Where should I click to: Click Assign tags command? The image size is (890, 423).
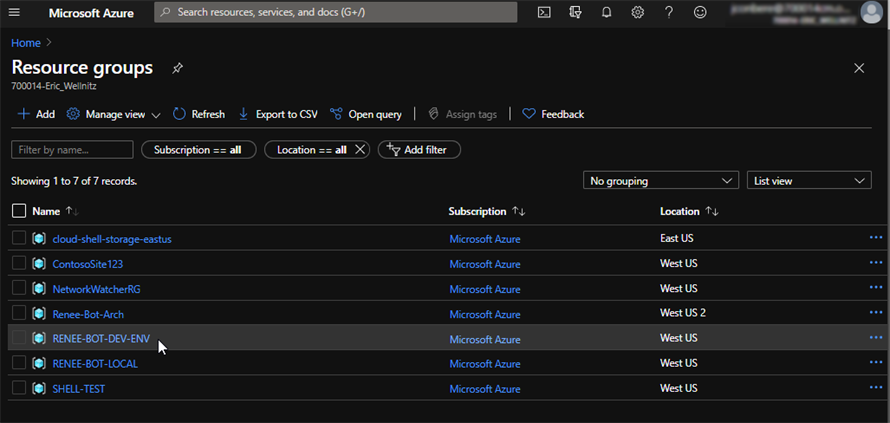tap(463, 114)
